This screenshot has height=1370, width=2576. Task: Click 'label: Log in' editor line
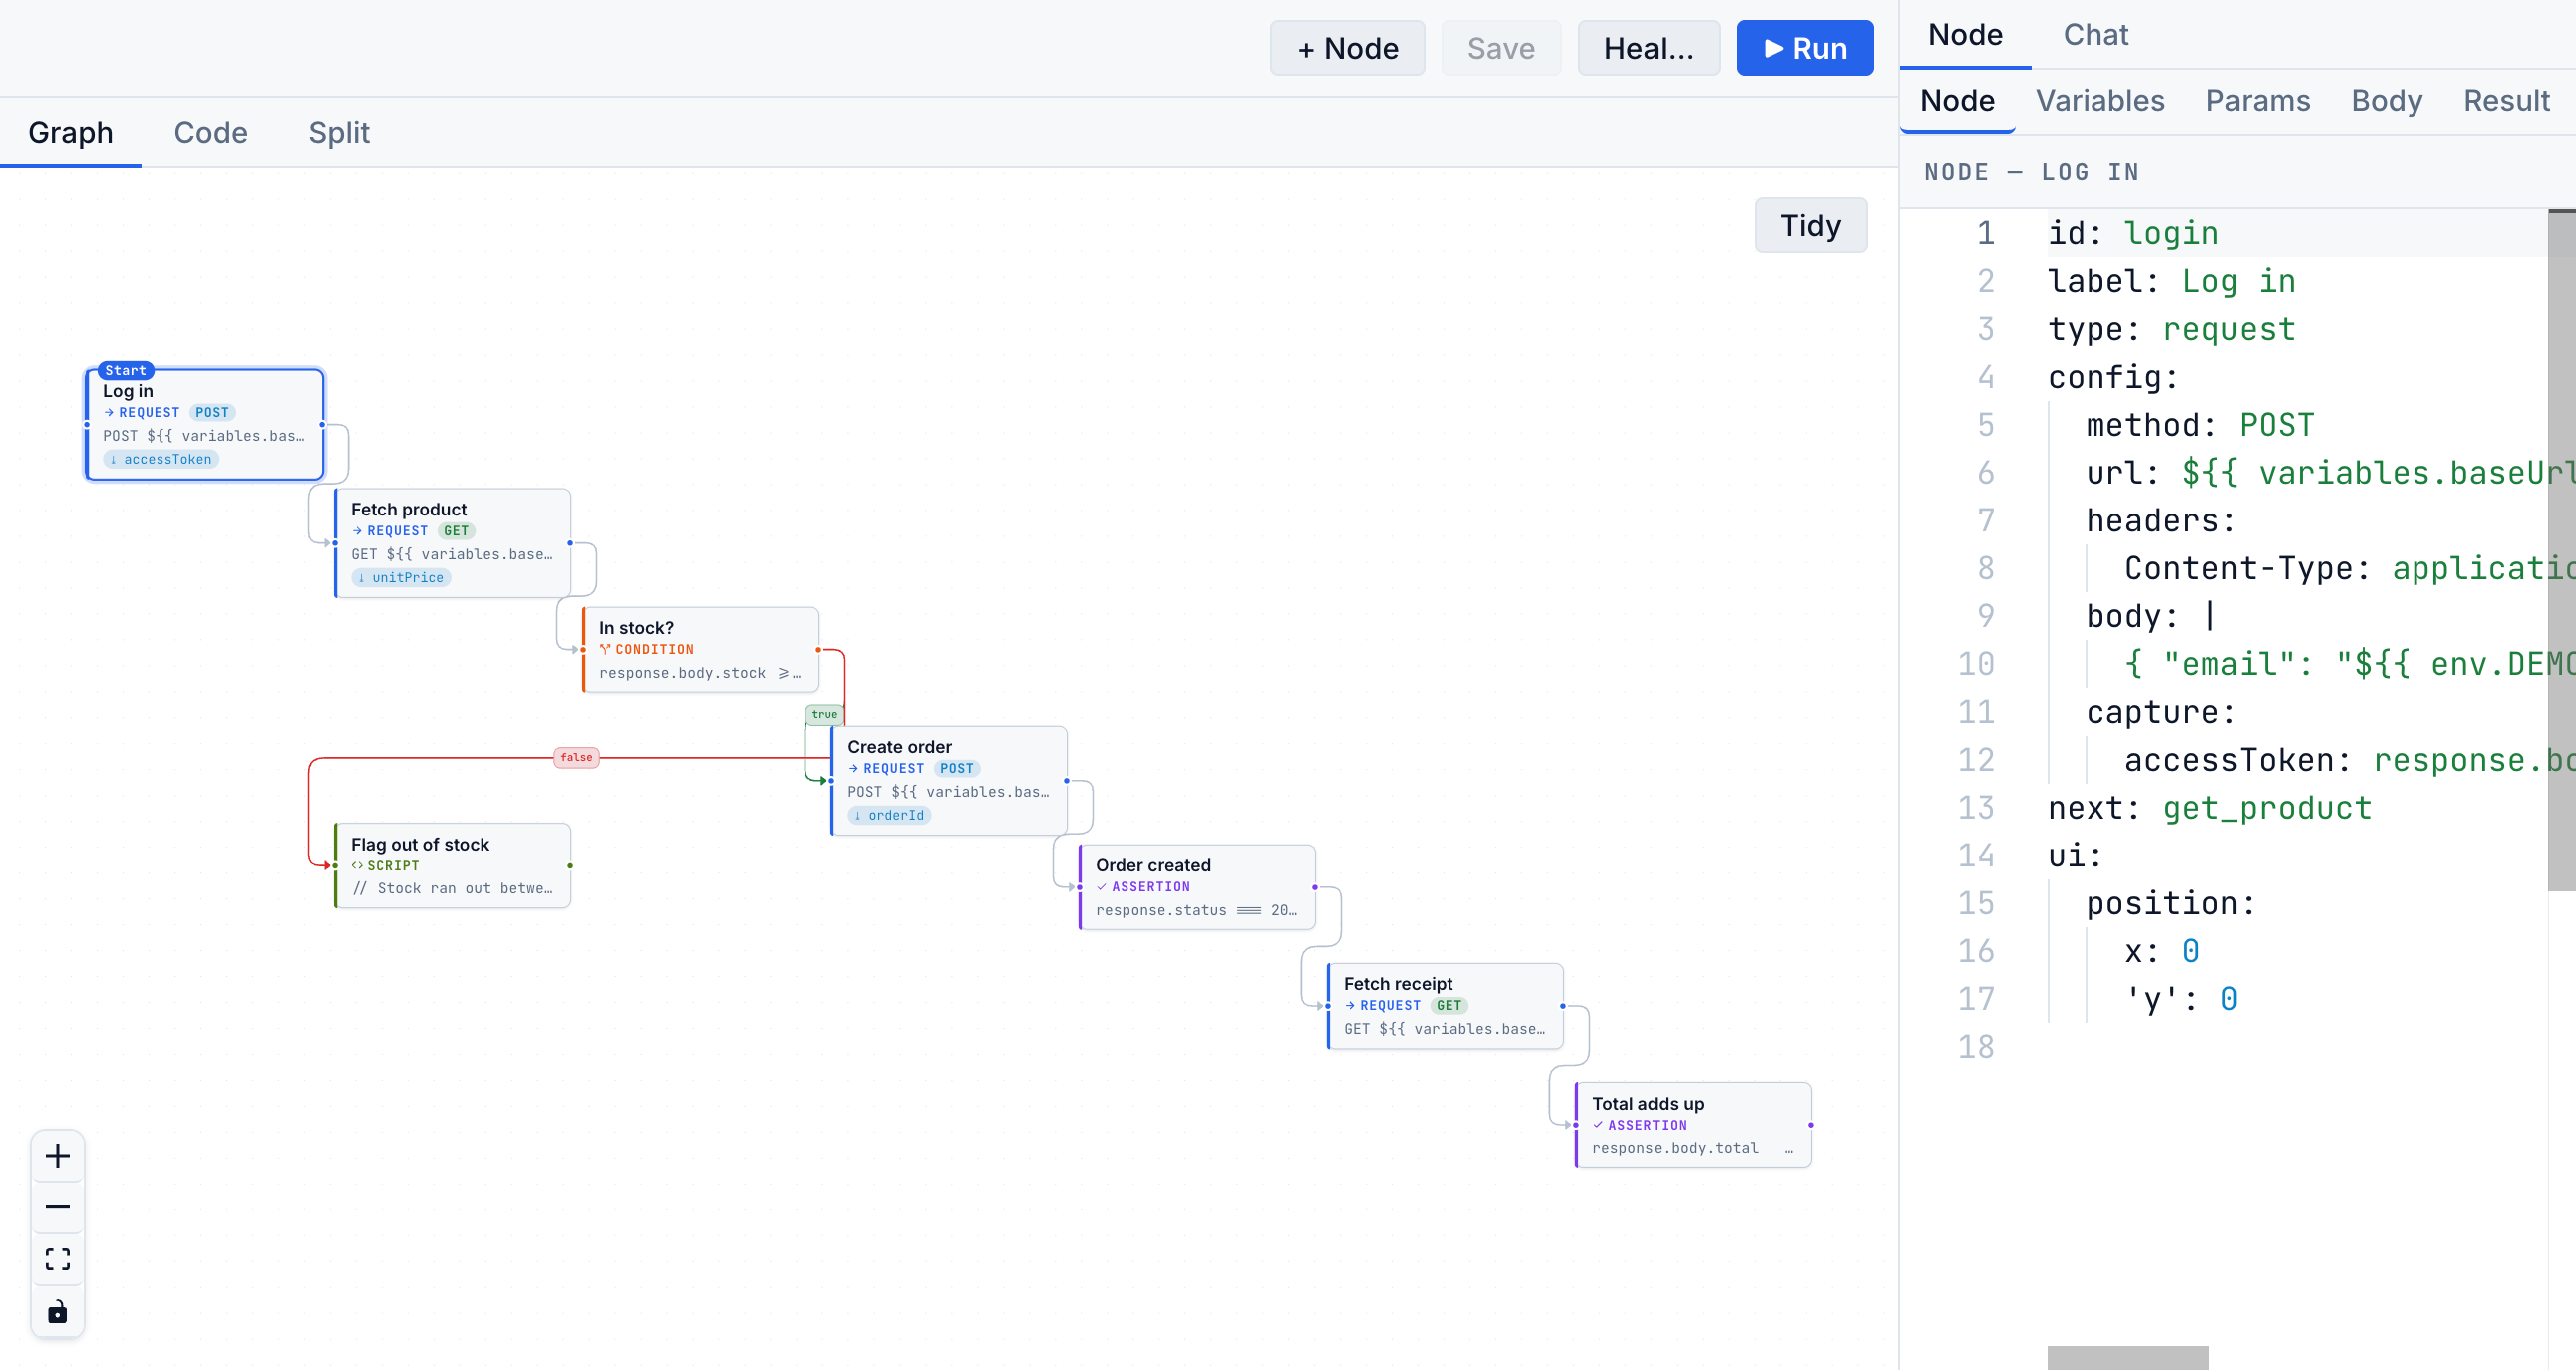point(2171,281)
